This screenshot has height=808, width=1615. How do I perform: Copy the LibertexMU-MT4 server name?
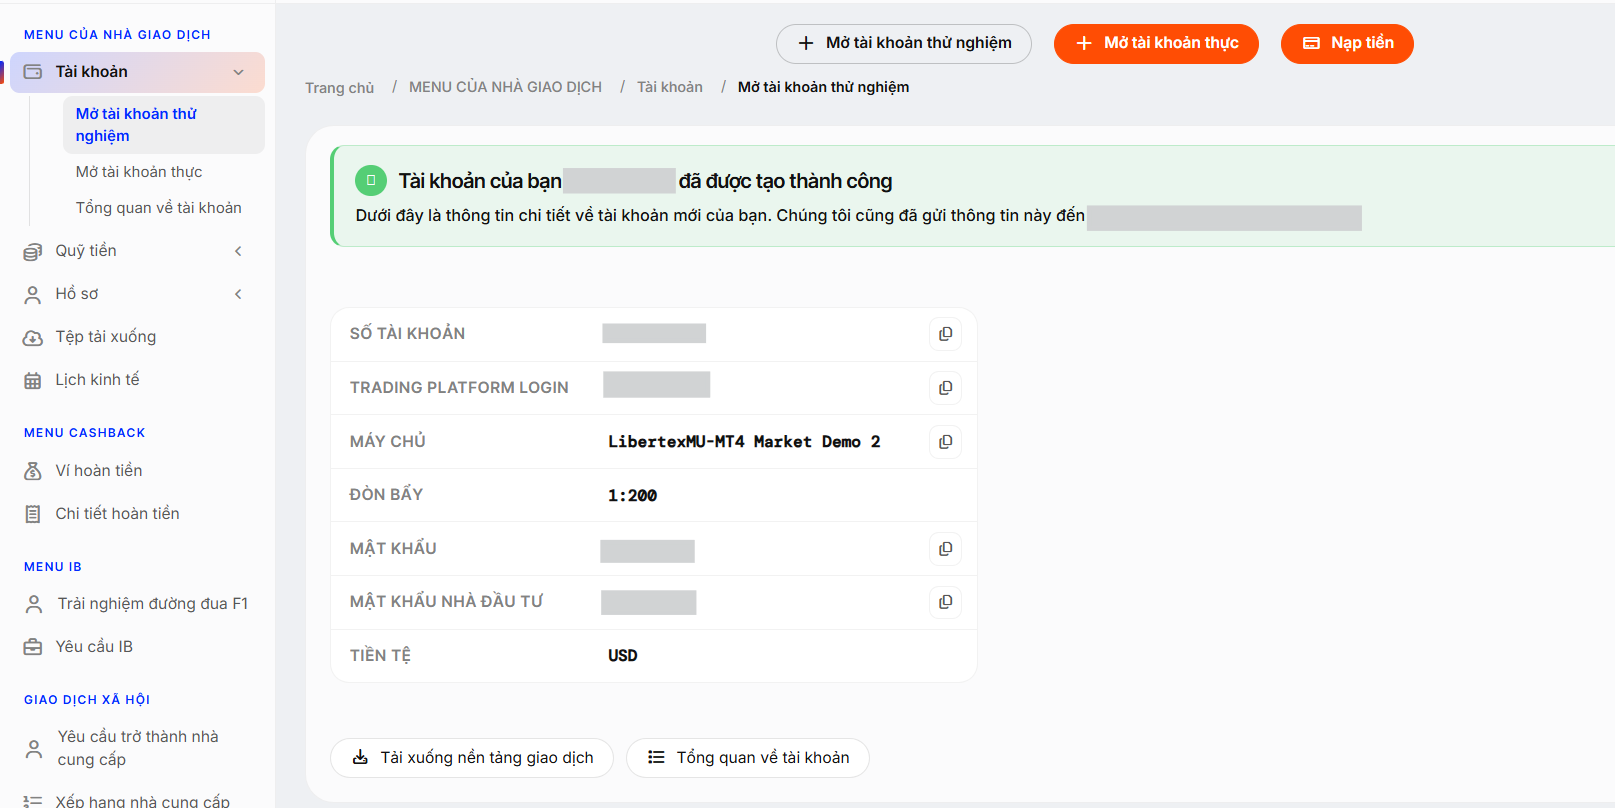(x=945, y=442)
